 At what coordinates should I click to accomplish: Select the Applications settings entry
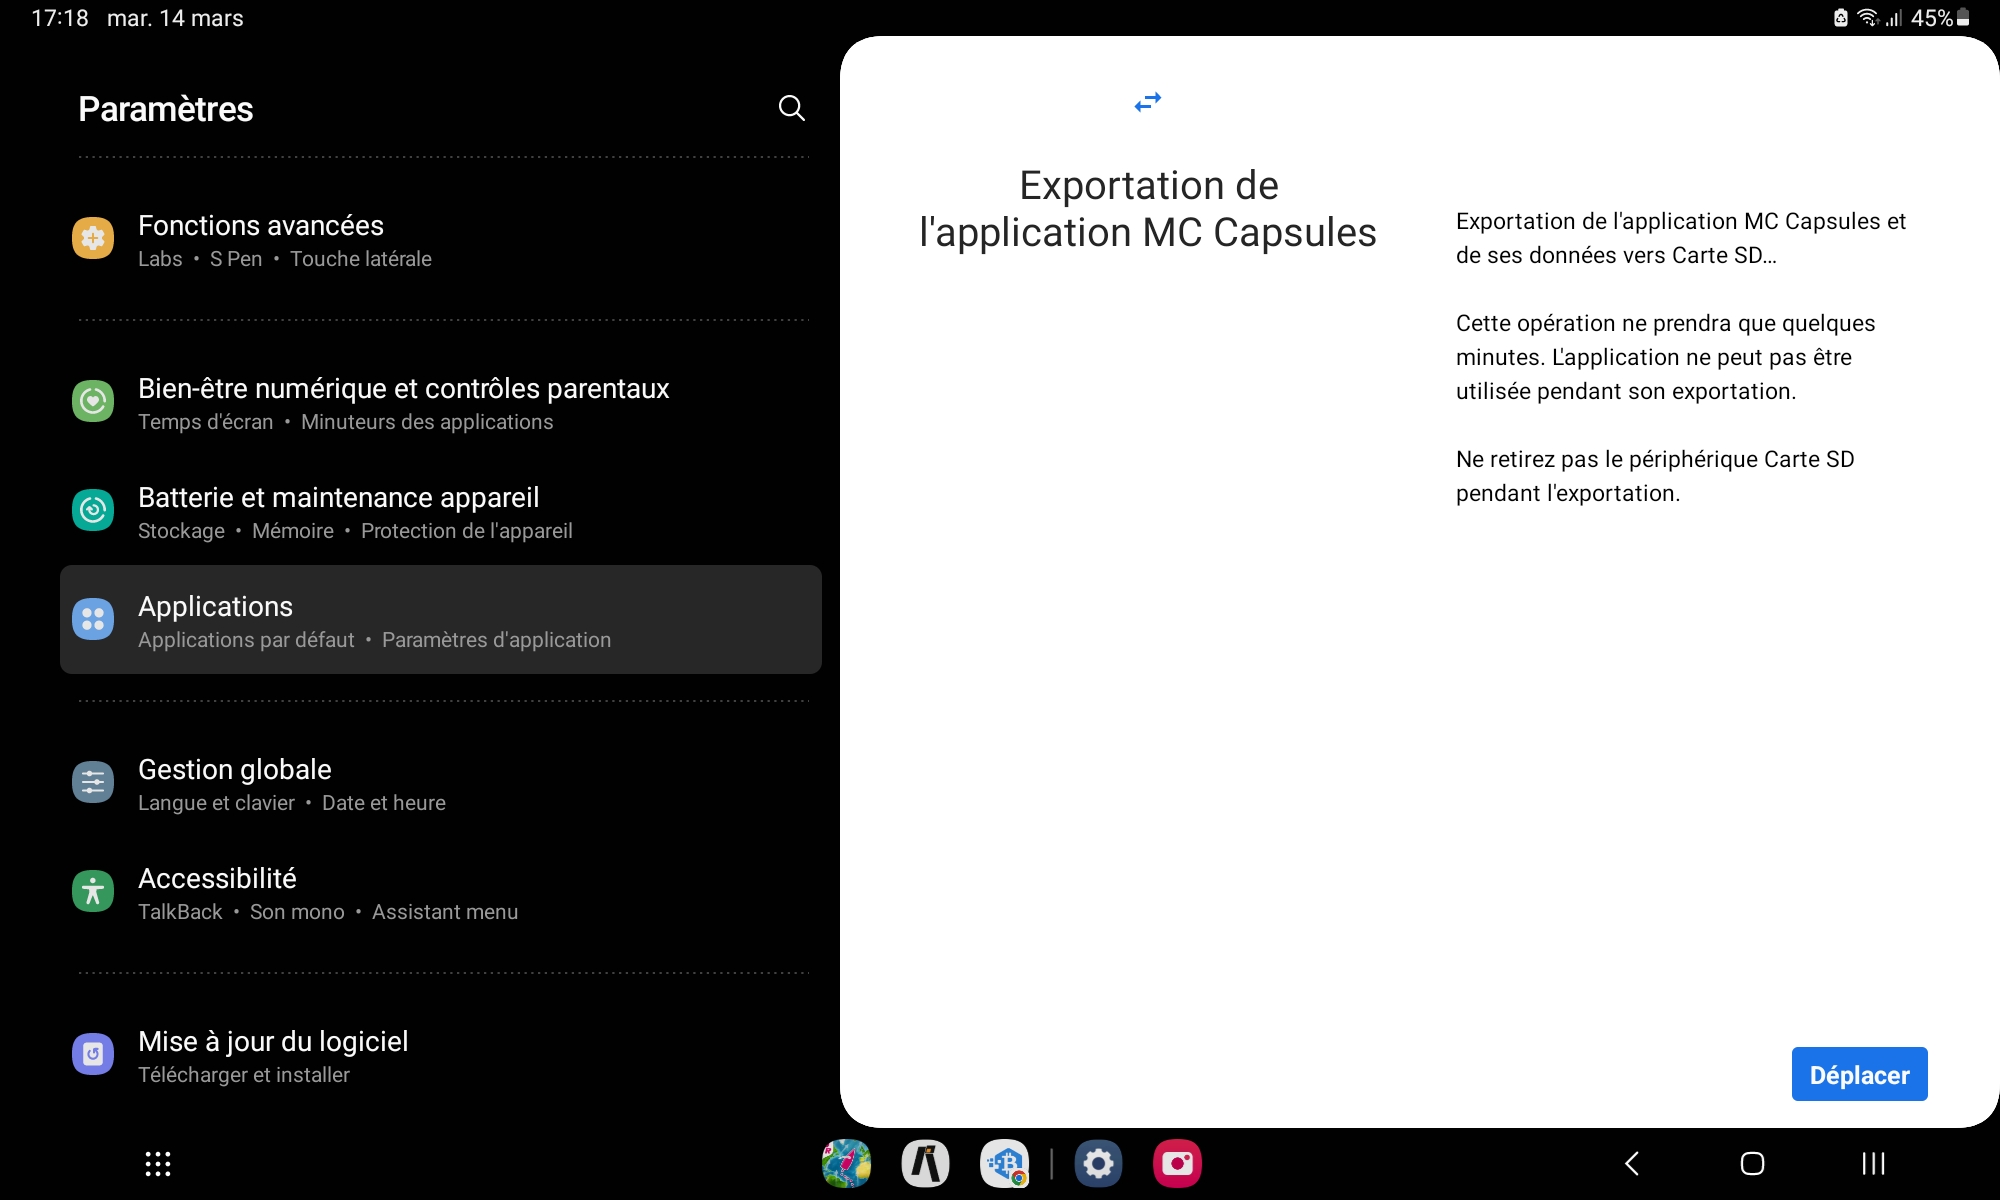click(440, 620)
